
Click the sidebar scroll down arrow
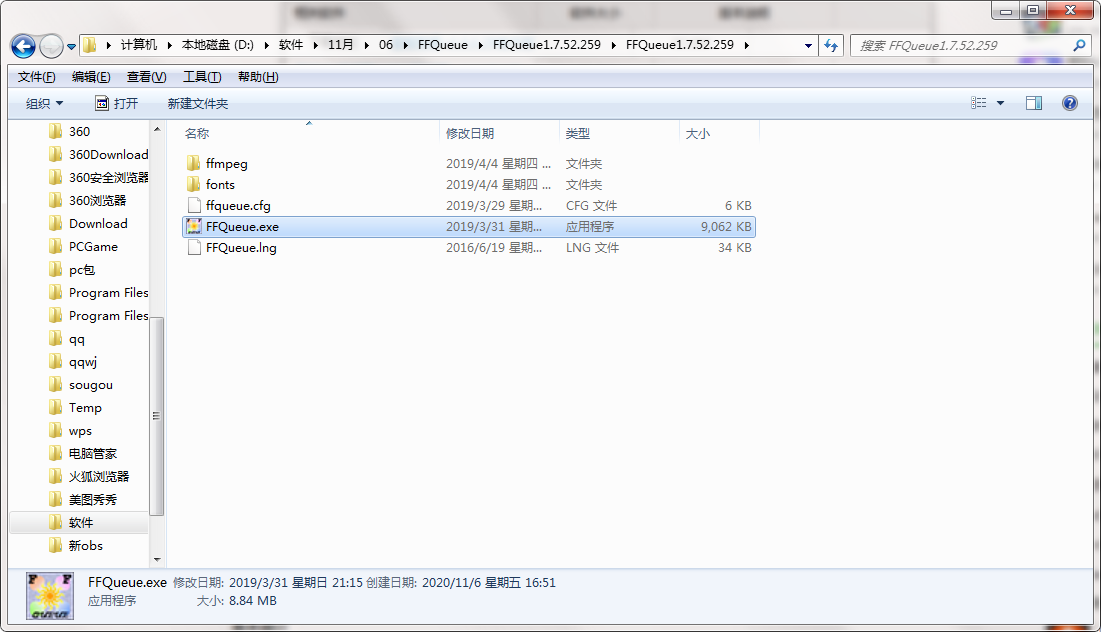coord(157,560)
